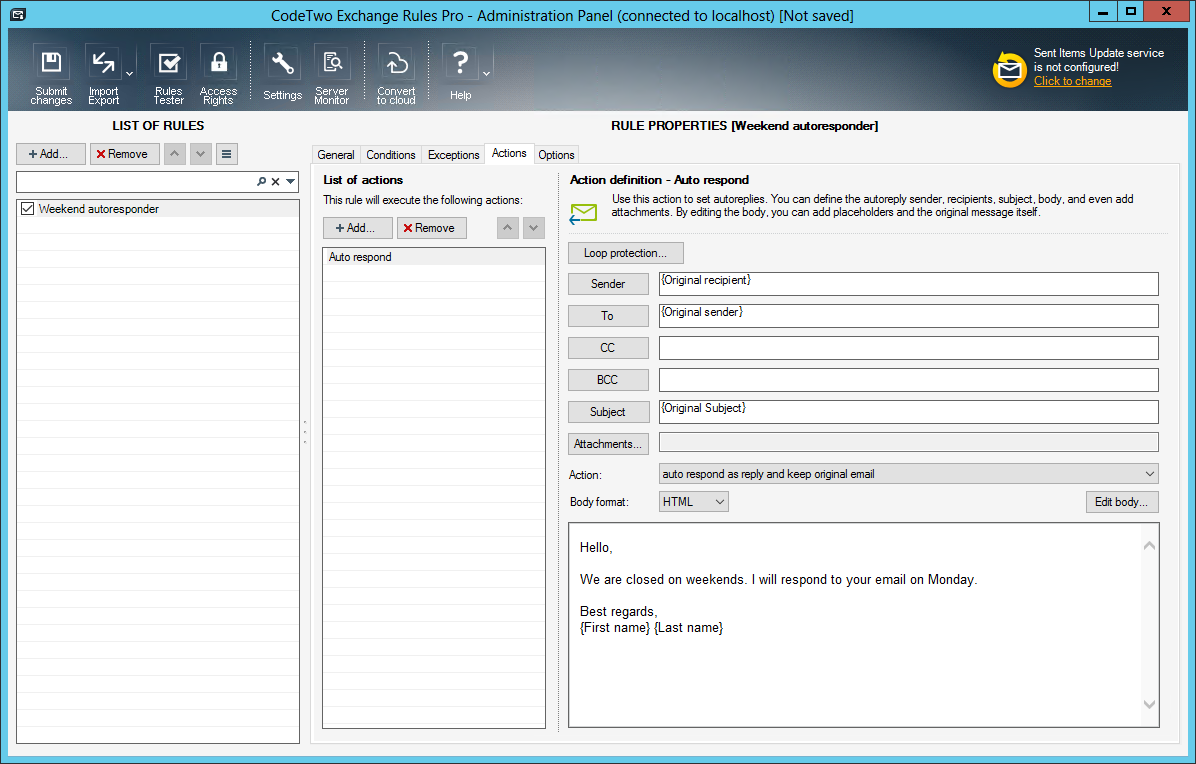Click the To field with {Original sender}
Viewport: 1196px width, 764px height.
point(908,316)
